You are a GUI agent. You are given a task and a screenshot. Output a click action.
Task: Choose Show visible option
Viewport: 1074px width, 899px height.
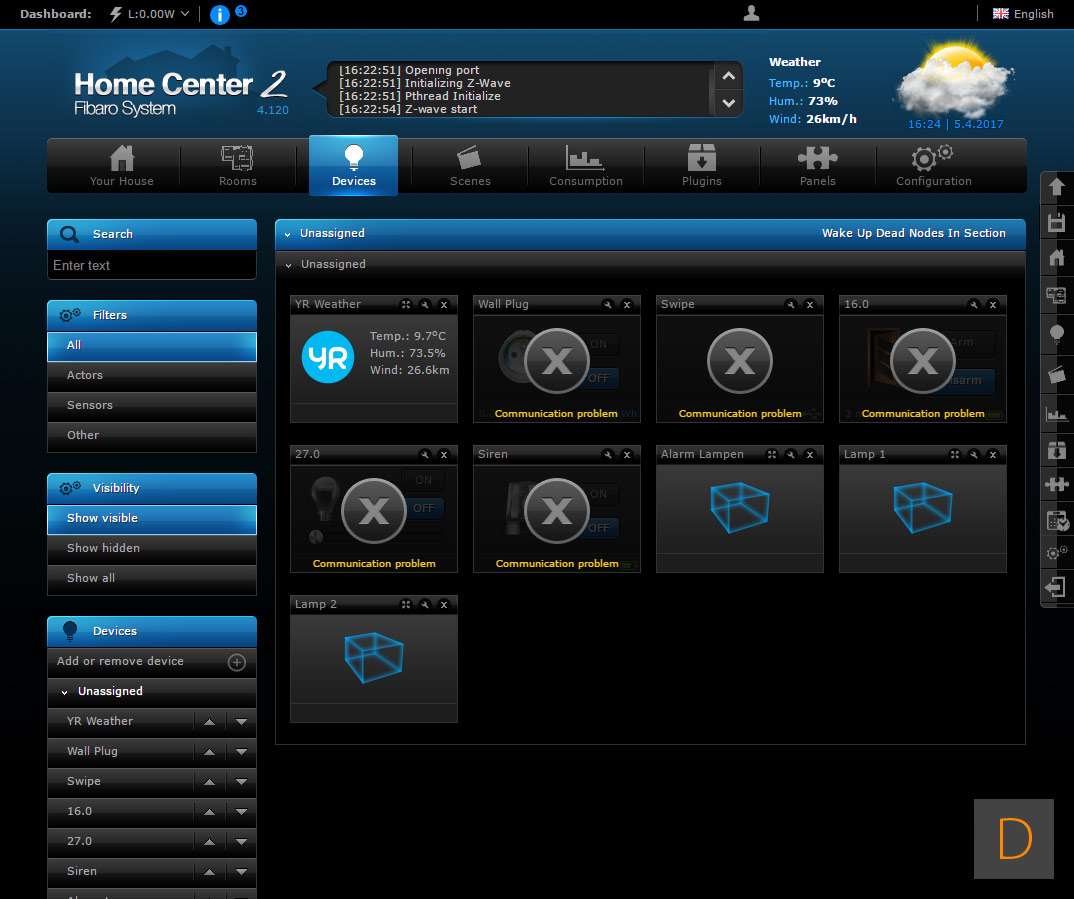(x=151, y=519)
